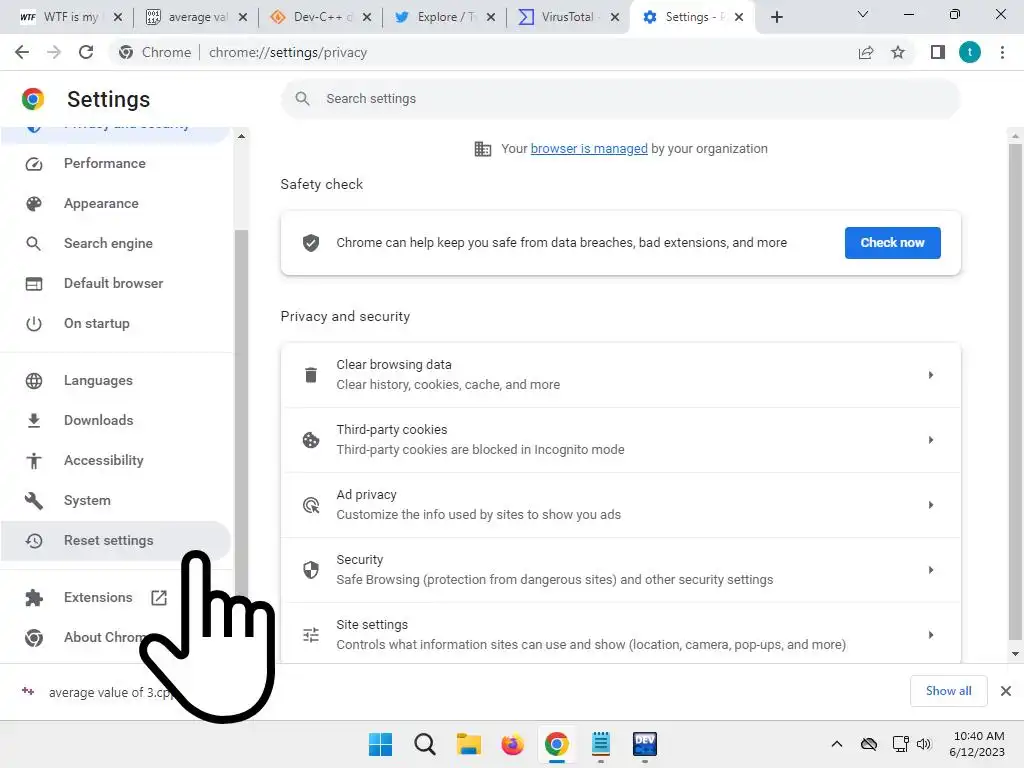Viewport: 1024px width, 768px height.
Task: Click the address bar URL
Action: [x=288, y=52]
